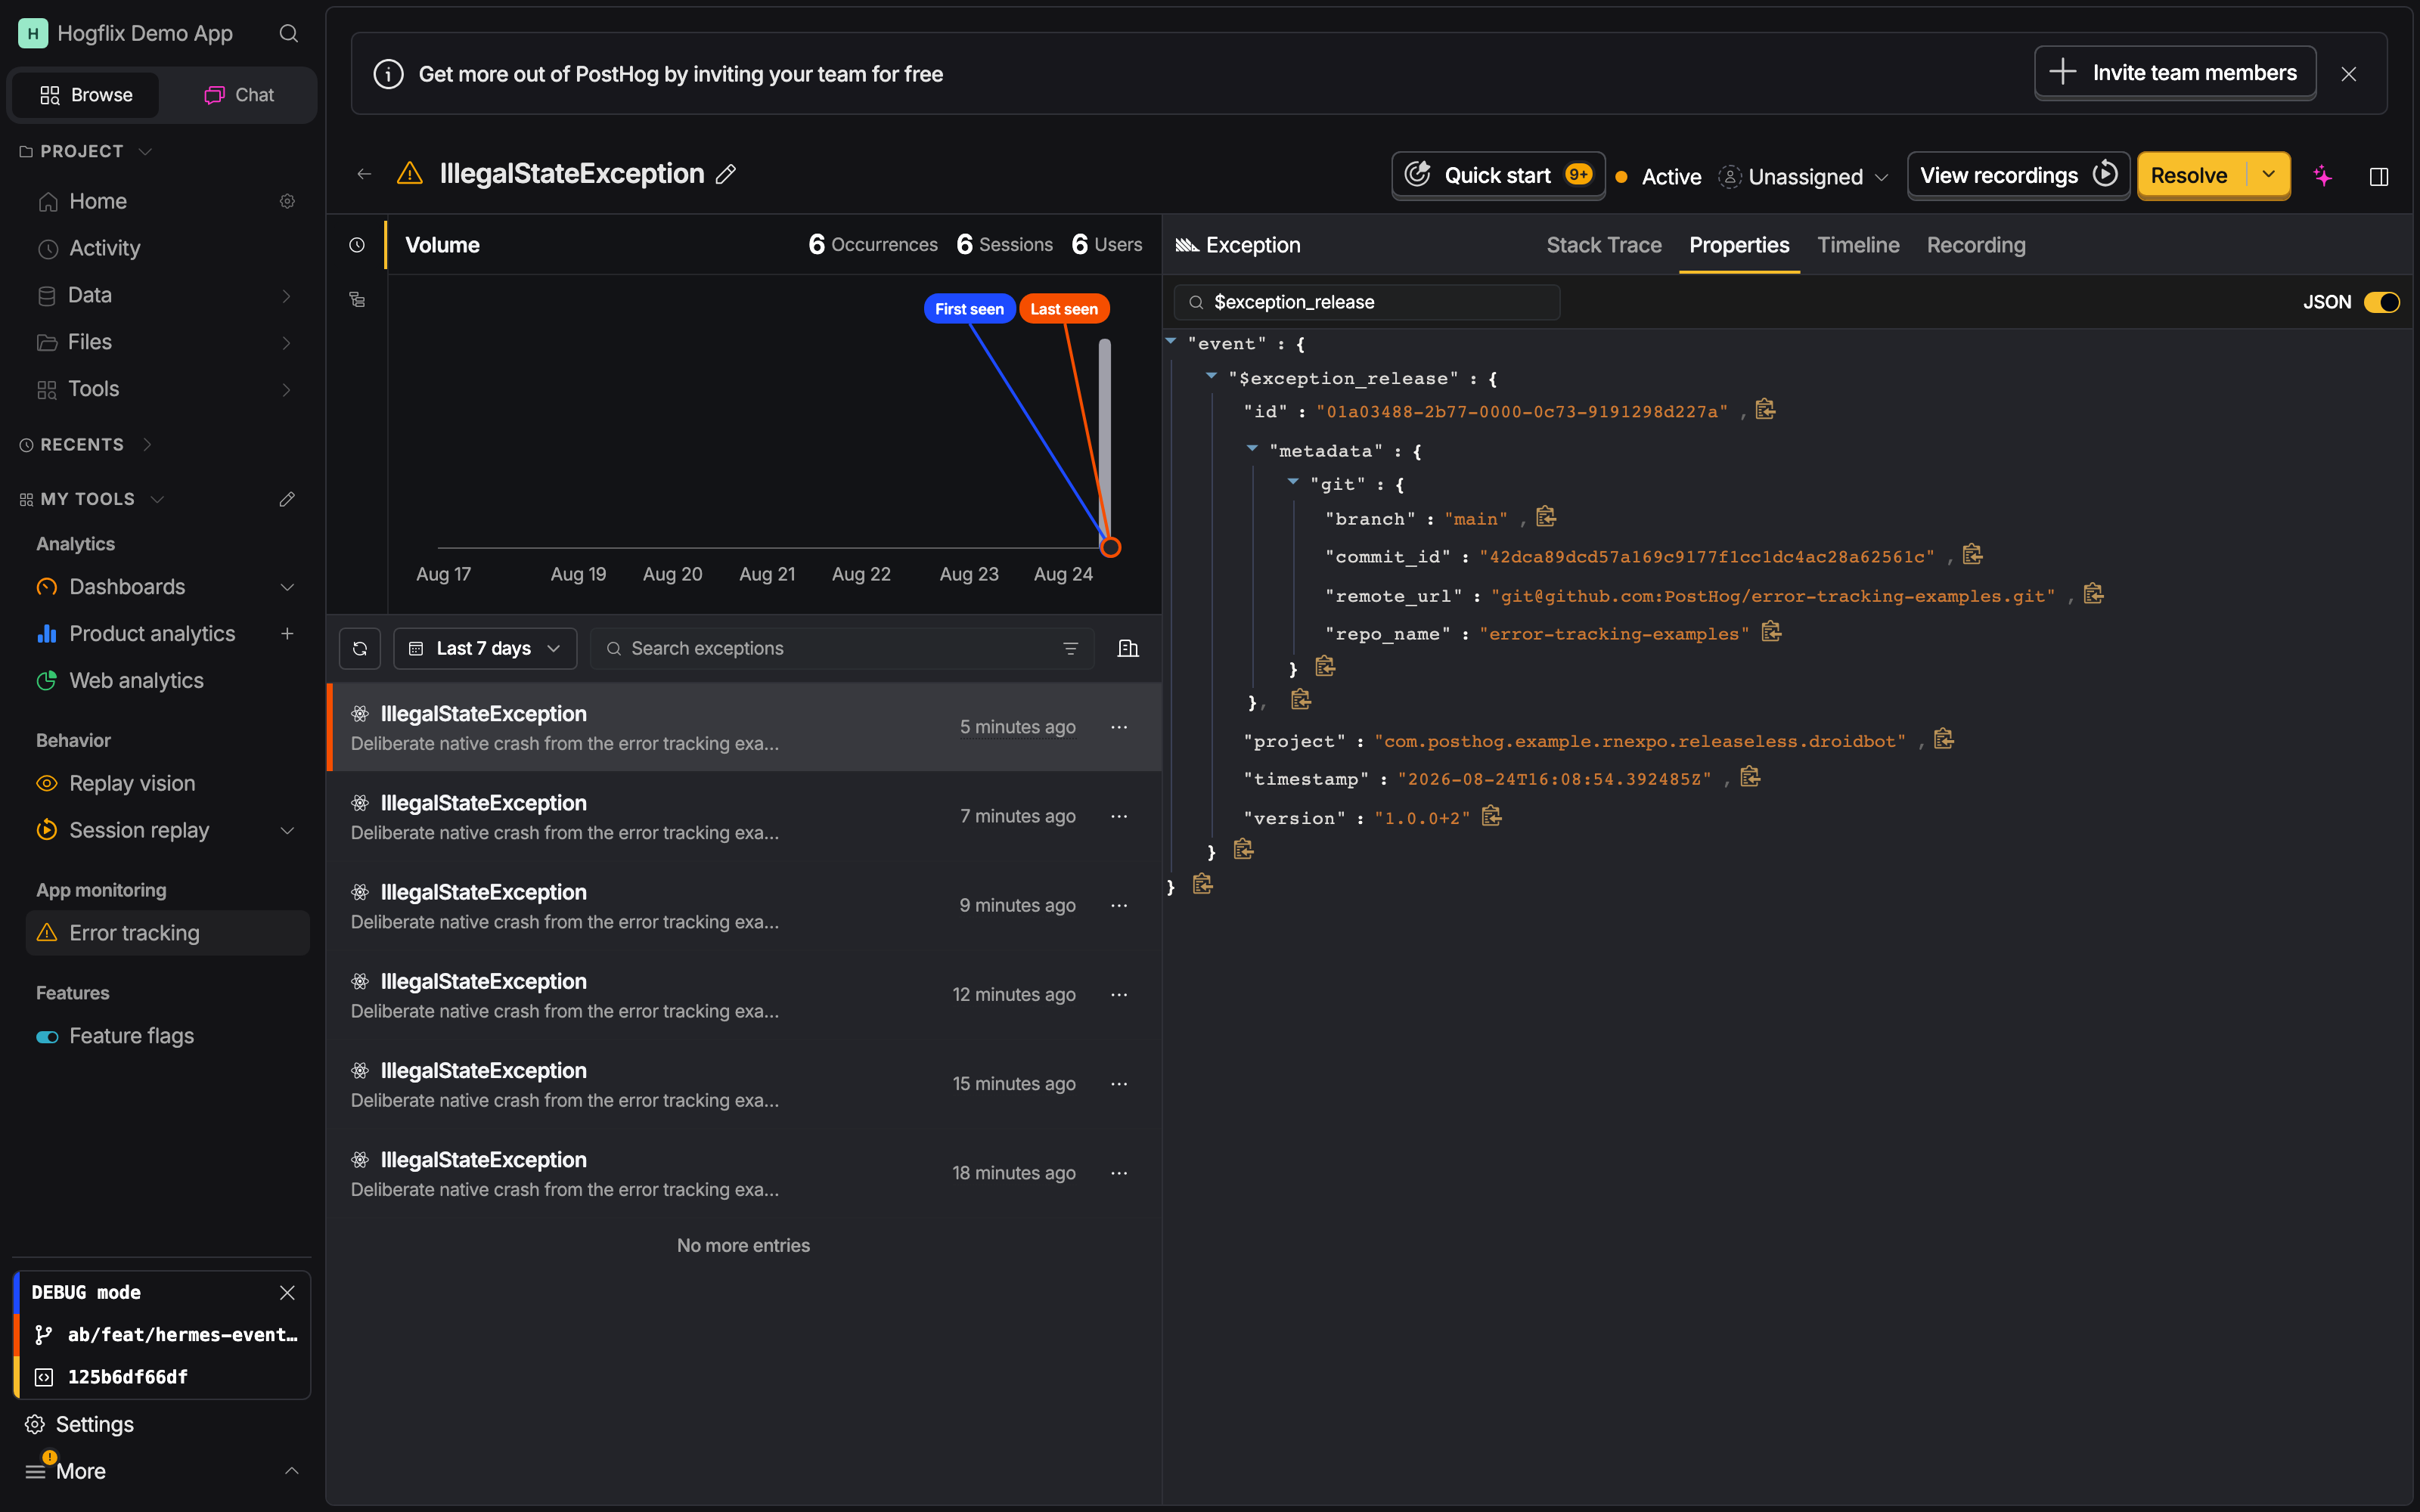Go back with the left arrow icon
2420x1512 pixels.
coord(364,174)
